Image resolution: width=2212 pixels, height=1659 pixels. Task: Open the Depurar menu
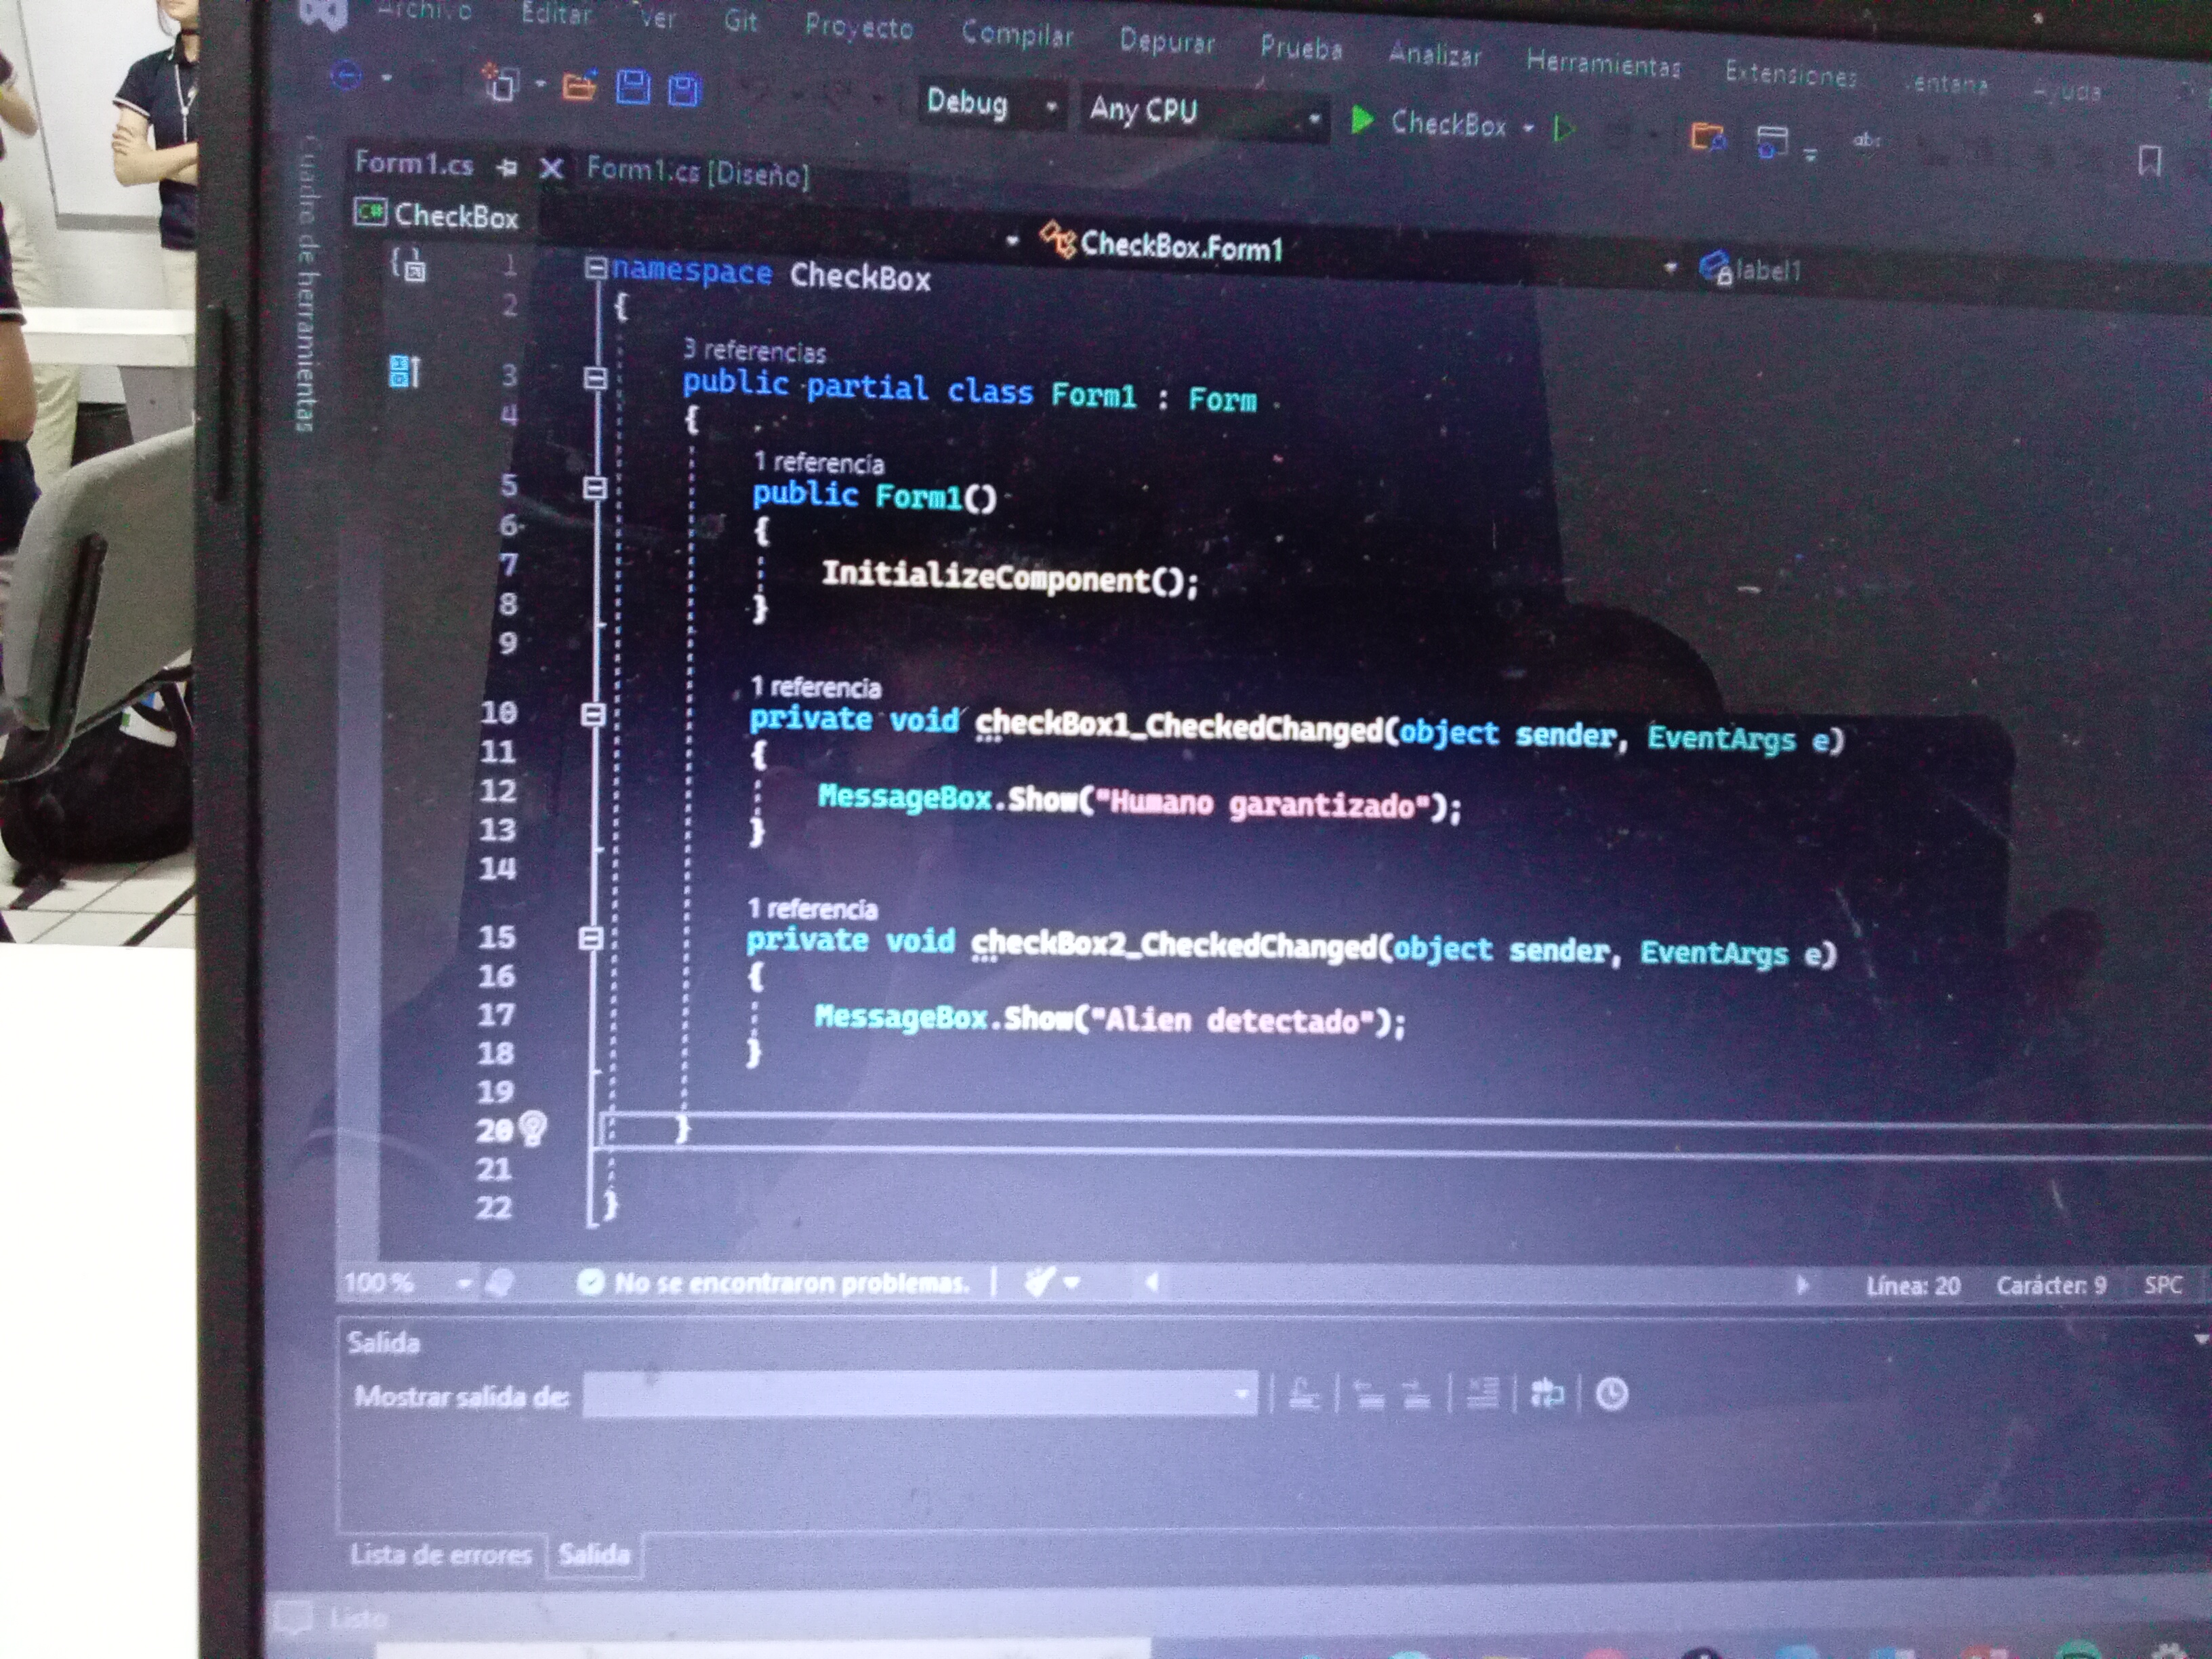click(x=1166, y=42)
